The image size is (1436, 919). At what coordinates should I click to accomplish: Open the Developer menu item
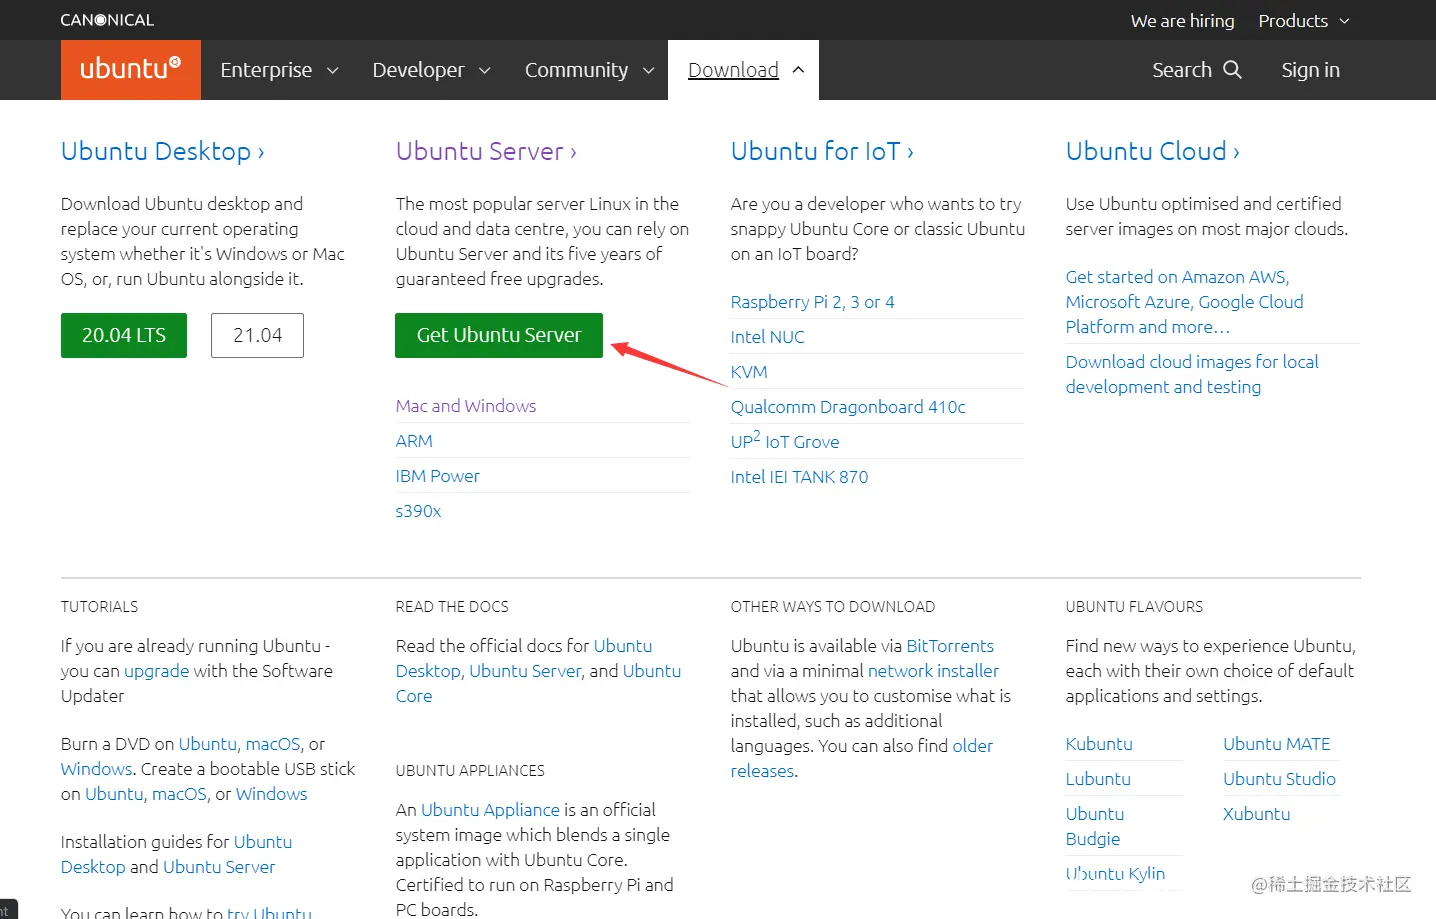[418, 70]
